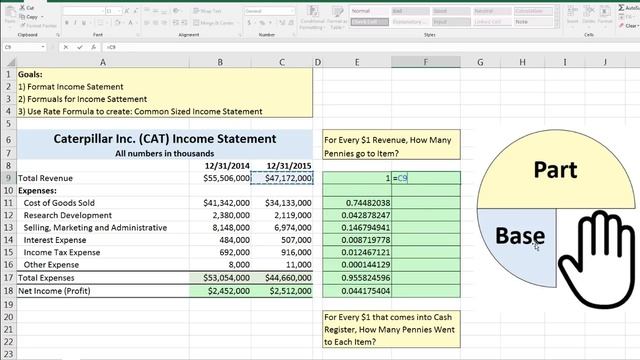Click the Income Tax Expense label
Viewport: 640px width, 360px height.
[x=62, y=252]
